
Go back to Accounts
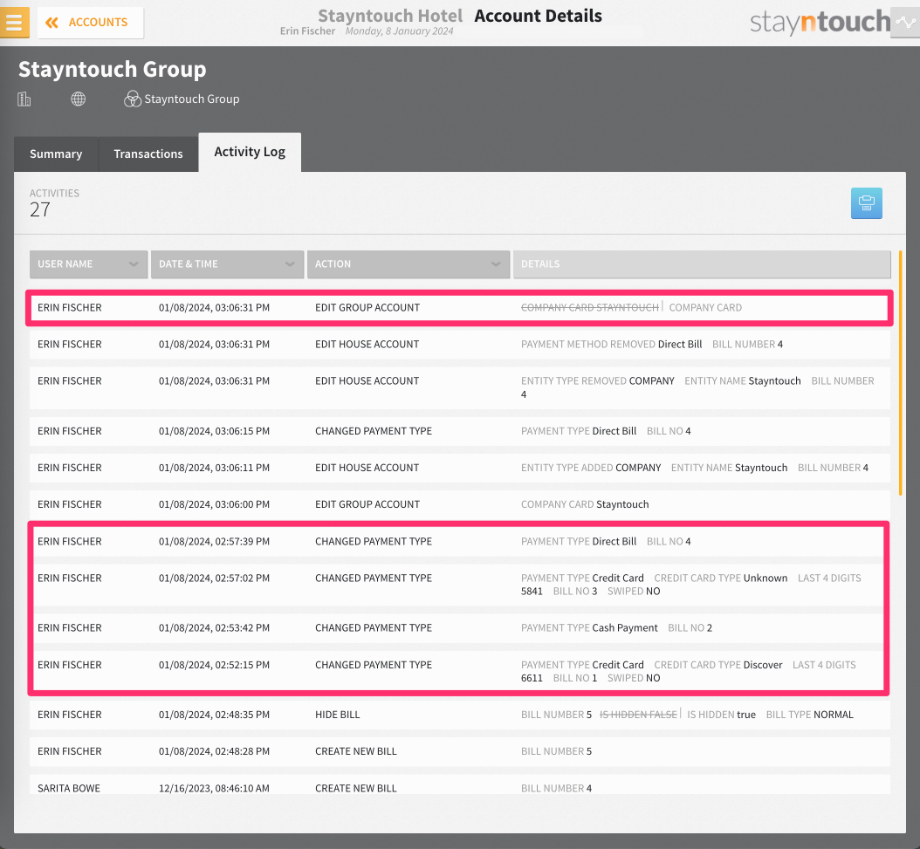90,22
